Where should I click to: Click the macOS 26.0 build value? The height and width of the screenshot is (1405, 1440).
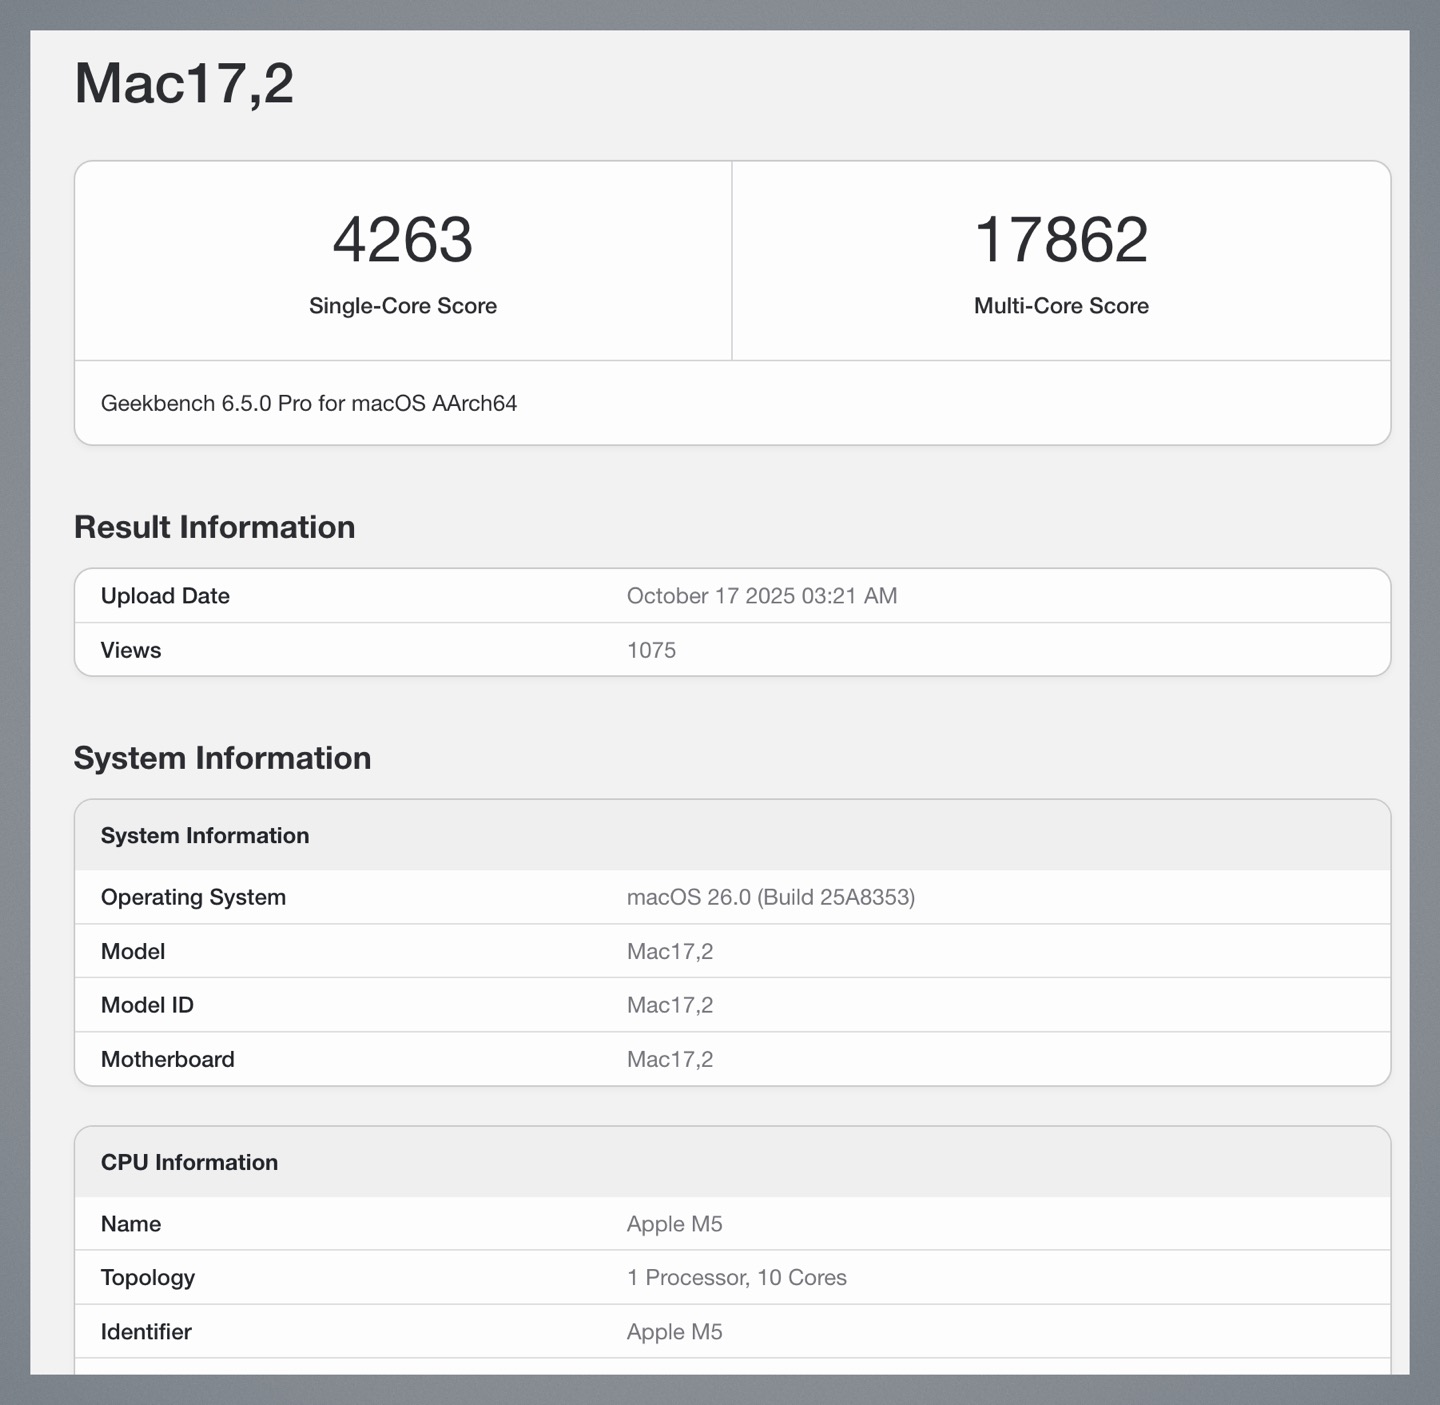770,897
